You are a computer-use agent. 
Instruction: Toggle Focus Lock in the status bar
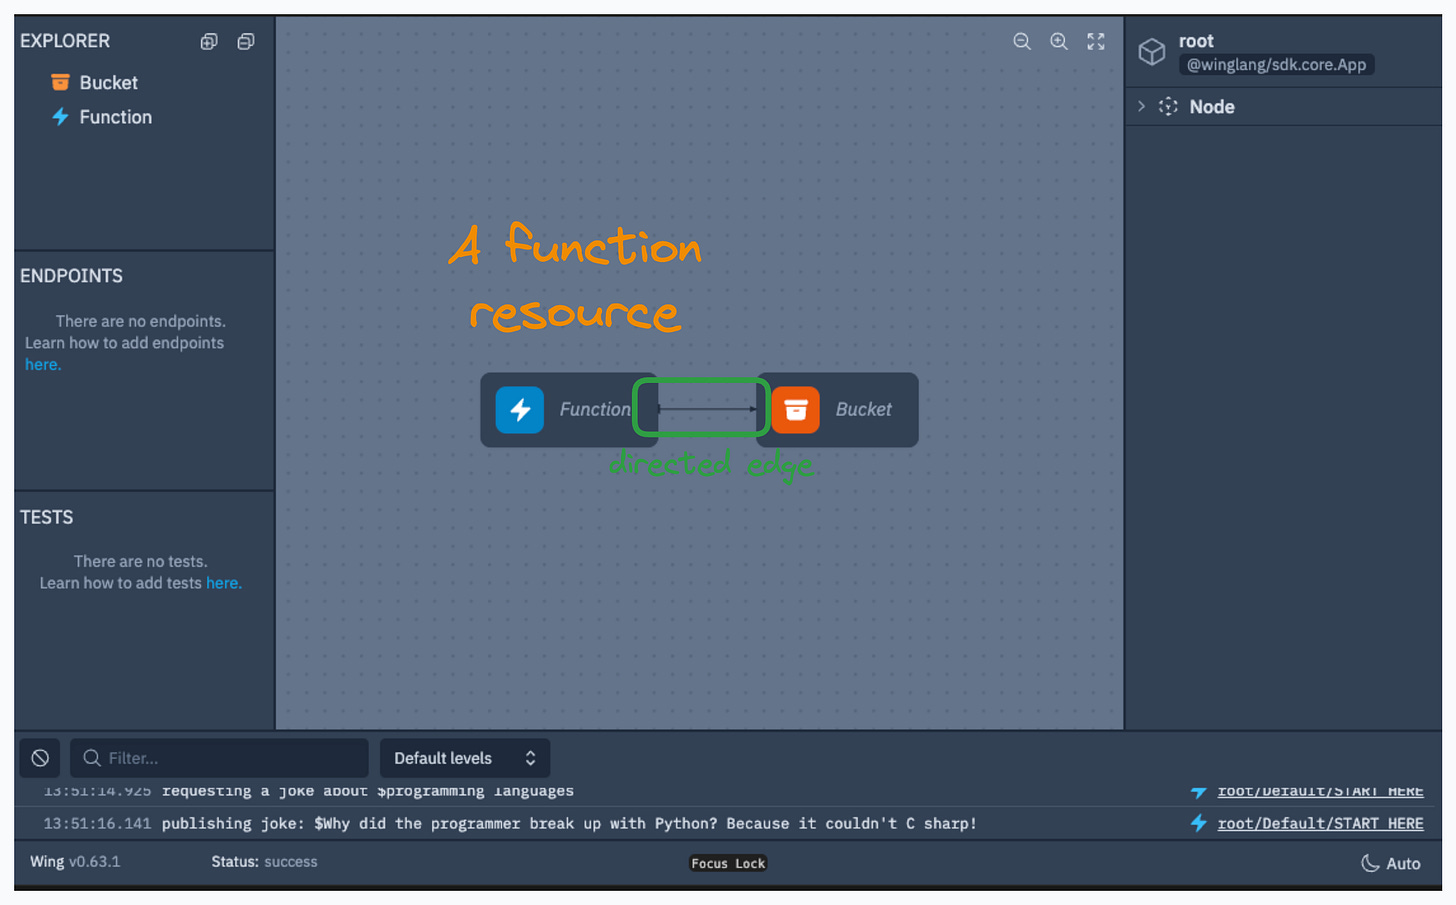point(727,863)
